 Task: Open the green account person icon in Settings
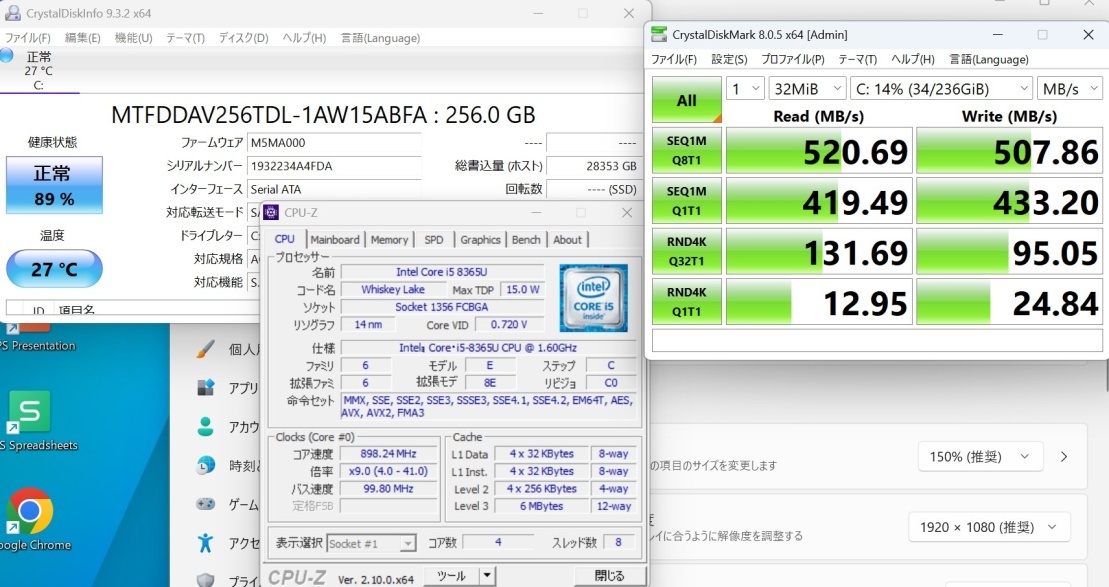click(x=205, y=426)
